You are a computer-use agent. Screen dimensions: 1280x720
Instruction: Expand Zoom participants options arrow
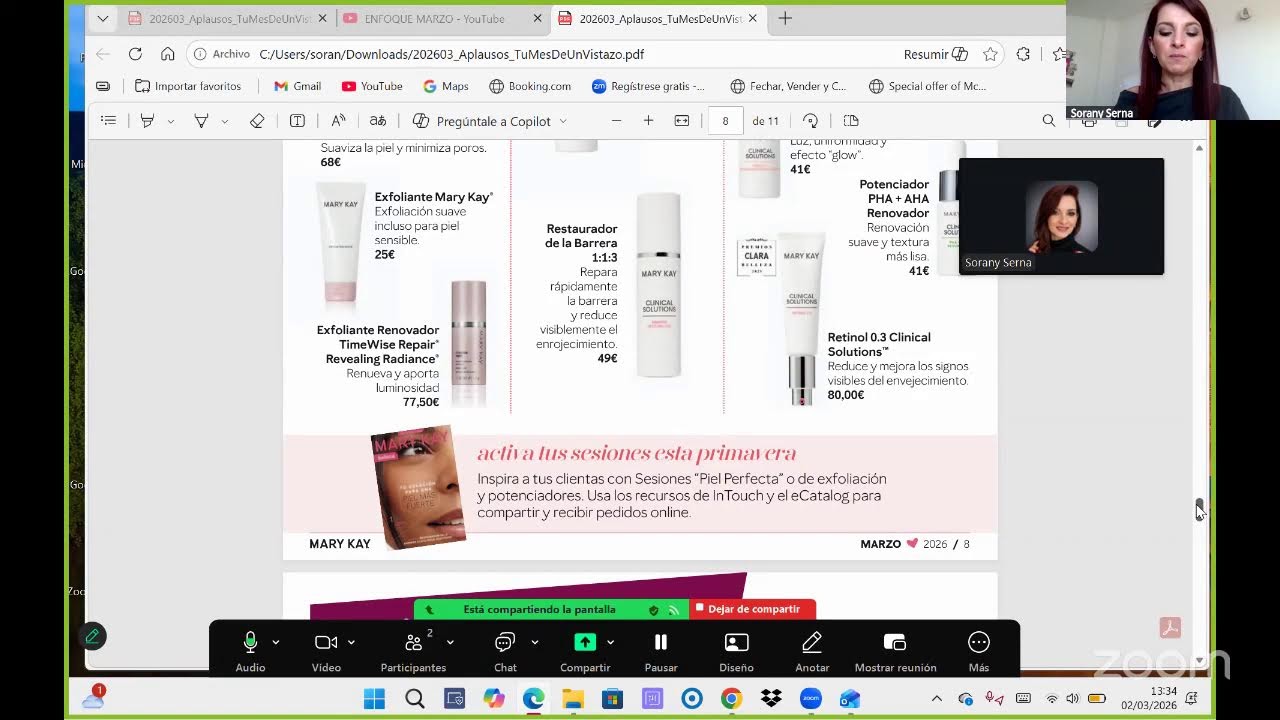(450, 642)
